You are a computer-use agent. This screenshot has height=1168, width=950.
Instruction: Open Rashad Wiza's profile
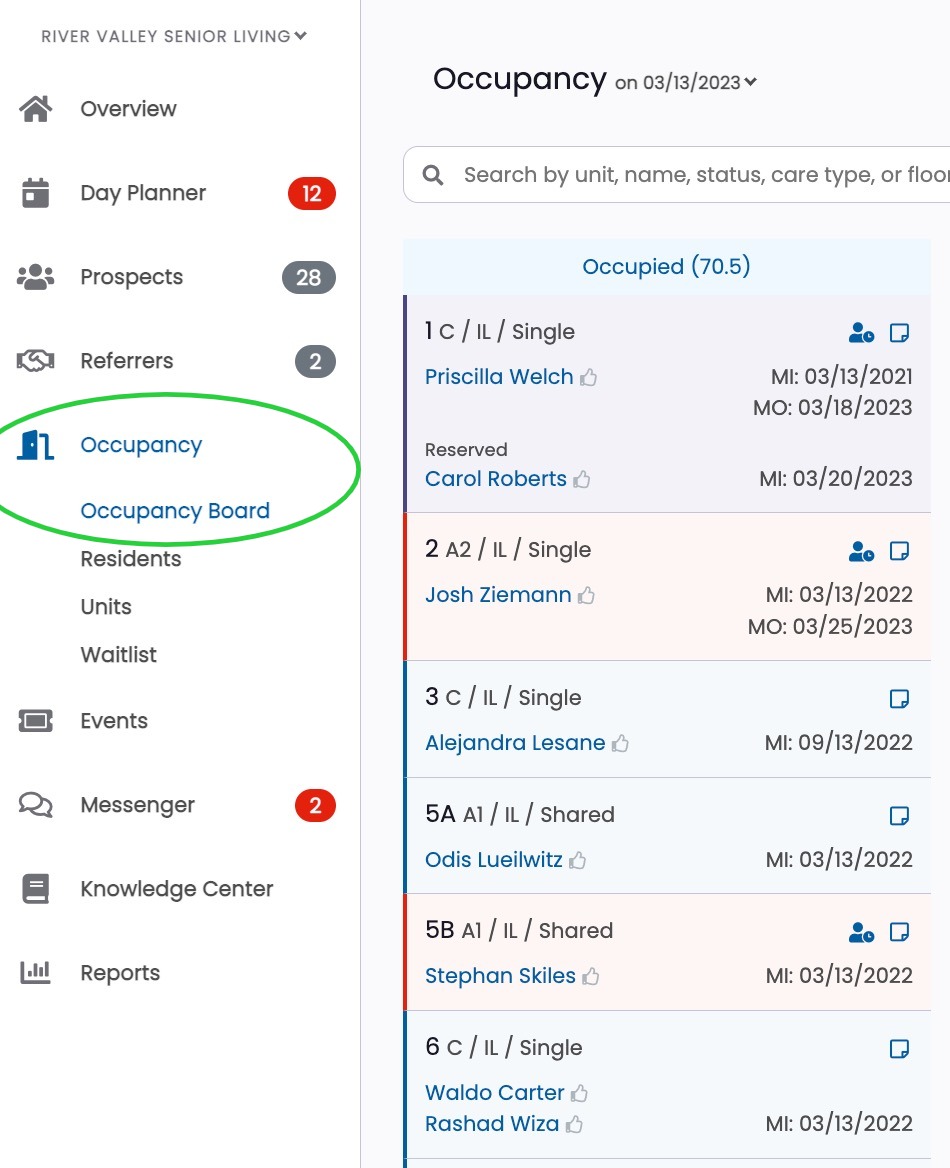492,1124
